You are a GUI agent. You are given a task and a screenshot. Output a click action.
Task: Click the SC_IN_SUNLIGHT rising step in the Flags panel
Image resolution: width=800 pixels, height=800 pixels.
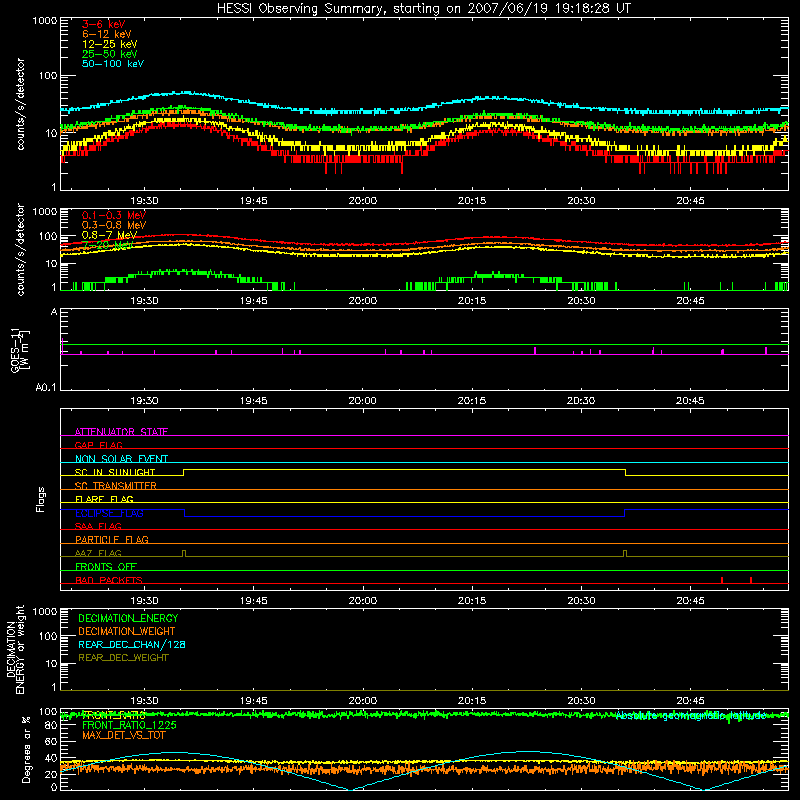pos(184,472)
